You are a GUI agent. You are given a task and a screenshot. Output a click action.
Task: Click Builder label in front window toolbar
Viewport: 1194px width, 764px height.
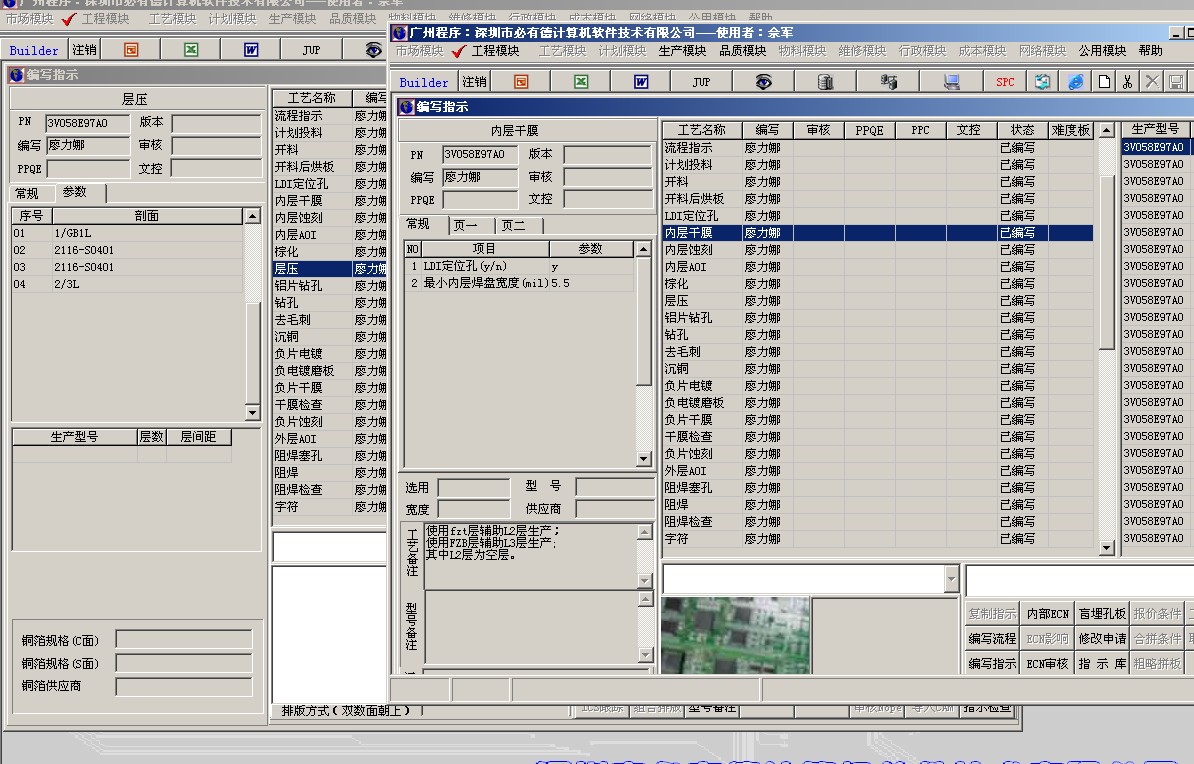coord(423,82)
